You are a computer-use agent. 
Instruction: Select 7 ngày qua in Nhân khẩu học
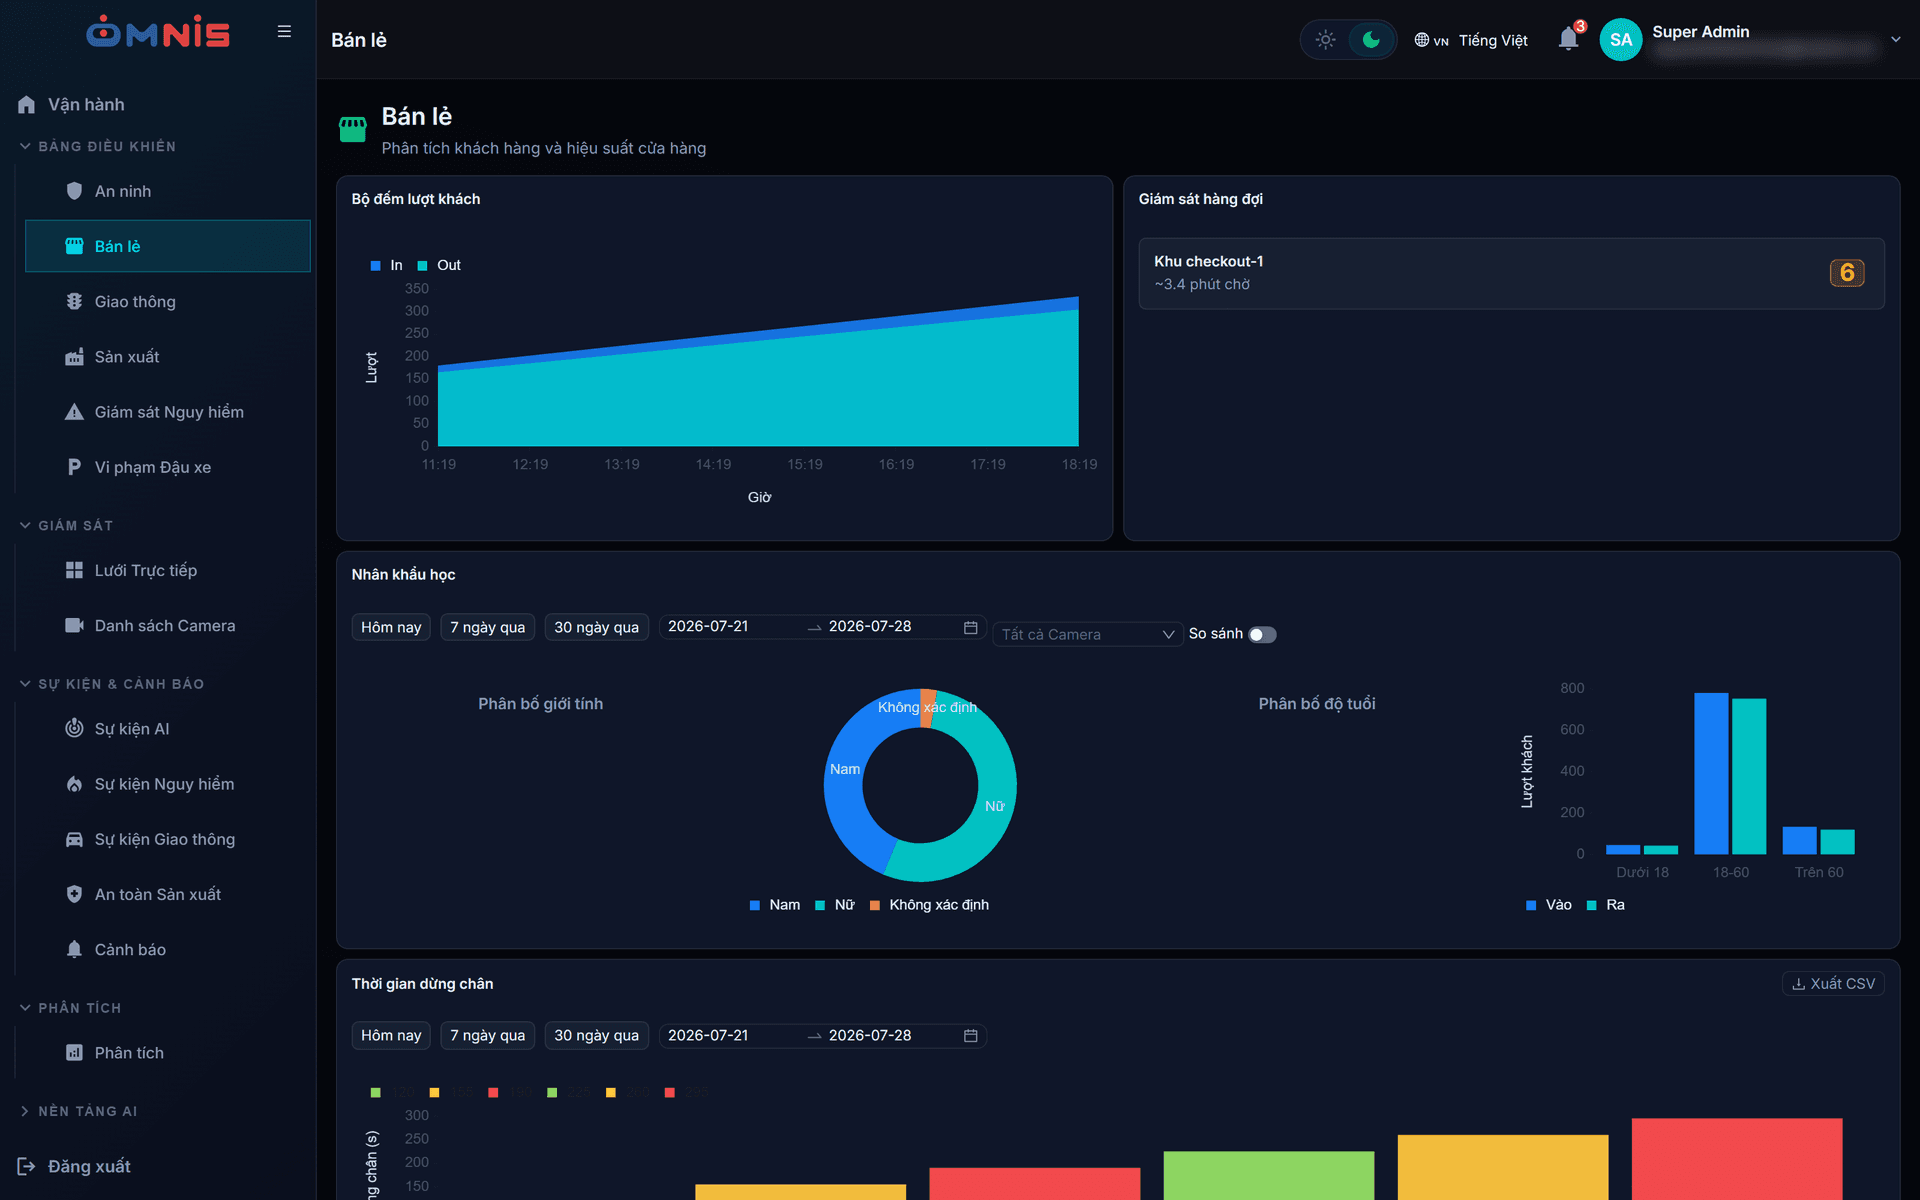click(487, 627)
